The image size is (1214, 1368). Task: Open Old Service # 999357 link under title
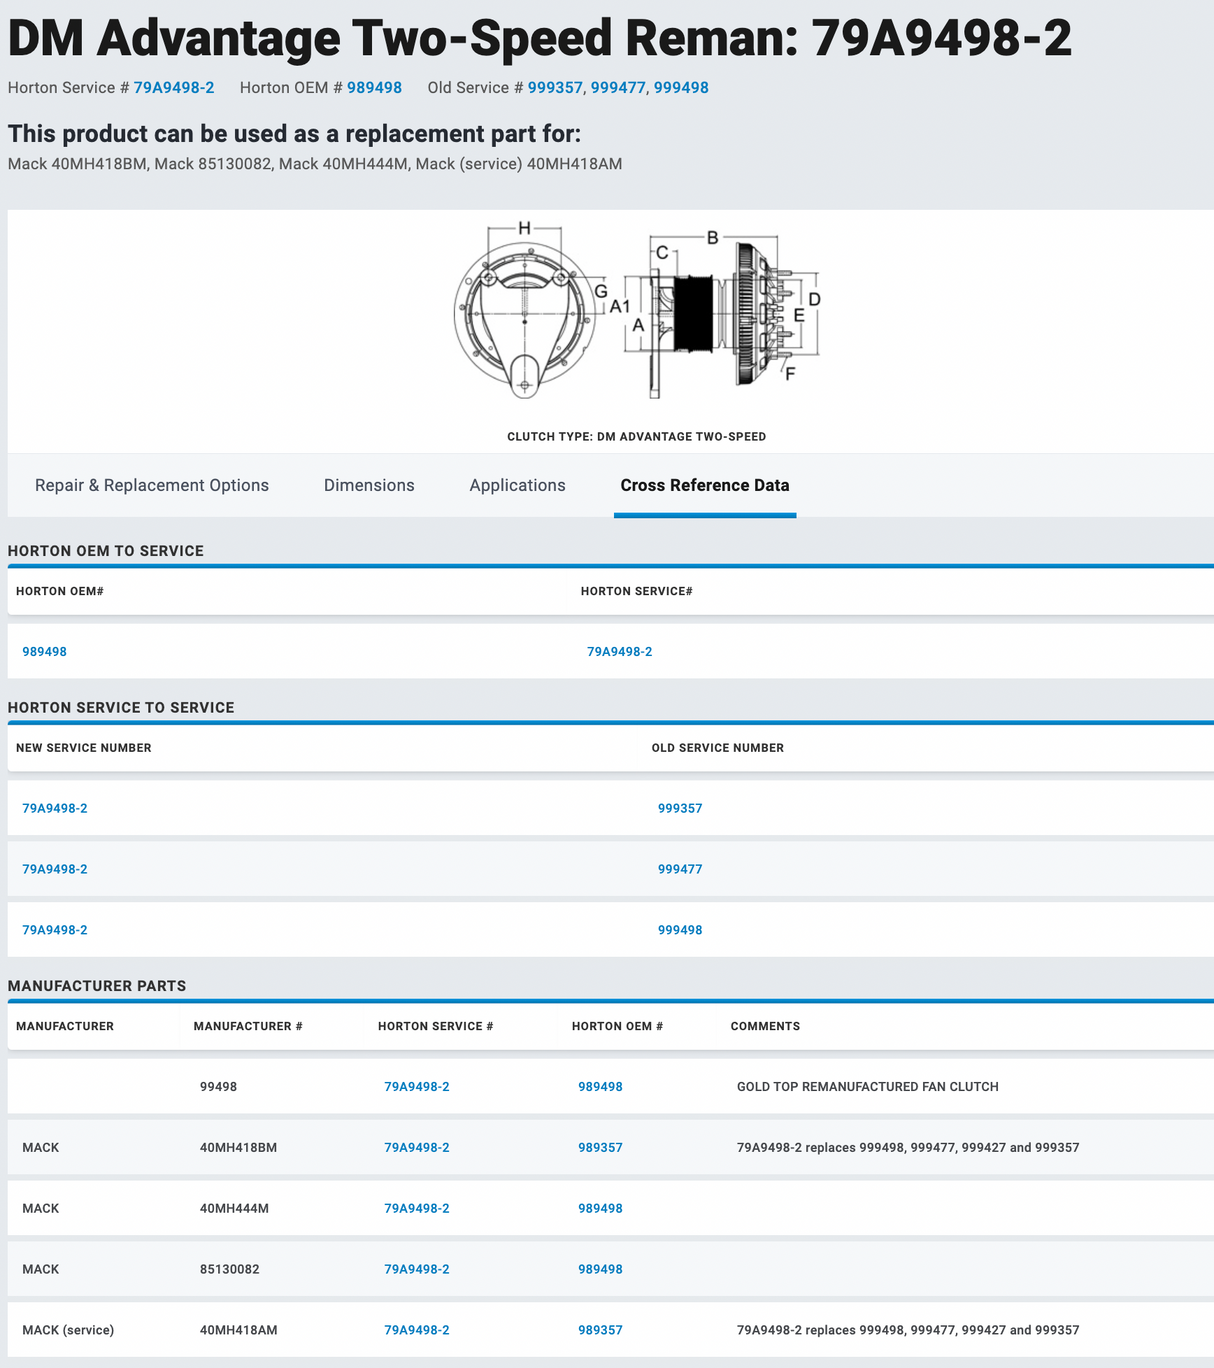coord(555,88)
